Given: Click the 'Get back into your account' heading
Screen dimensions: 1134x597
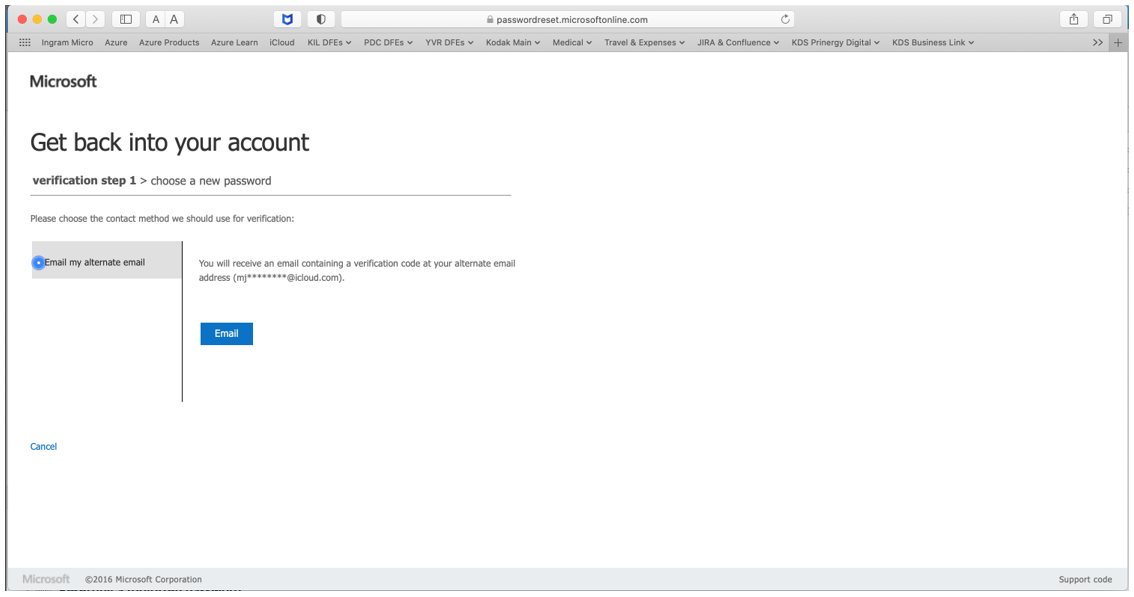Looking at the screenshot, I should tap(169, 143).
